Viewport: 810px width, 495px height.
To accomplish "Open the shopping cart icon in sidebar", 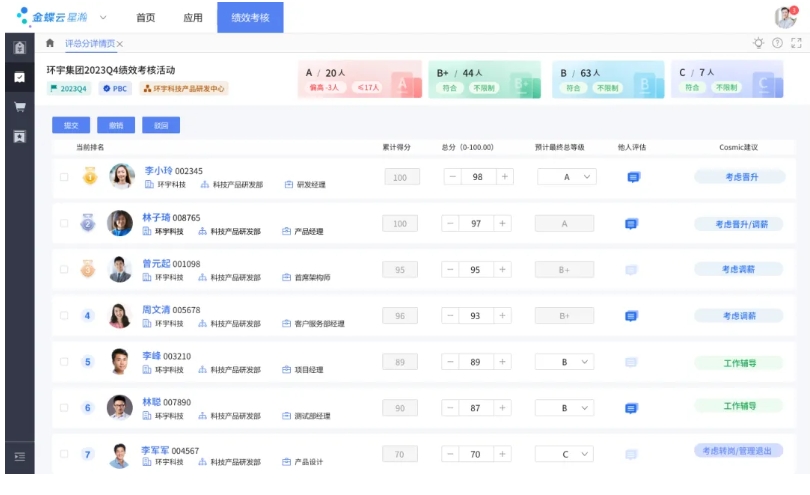I will point(20,107).
